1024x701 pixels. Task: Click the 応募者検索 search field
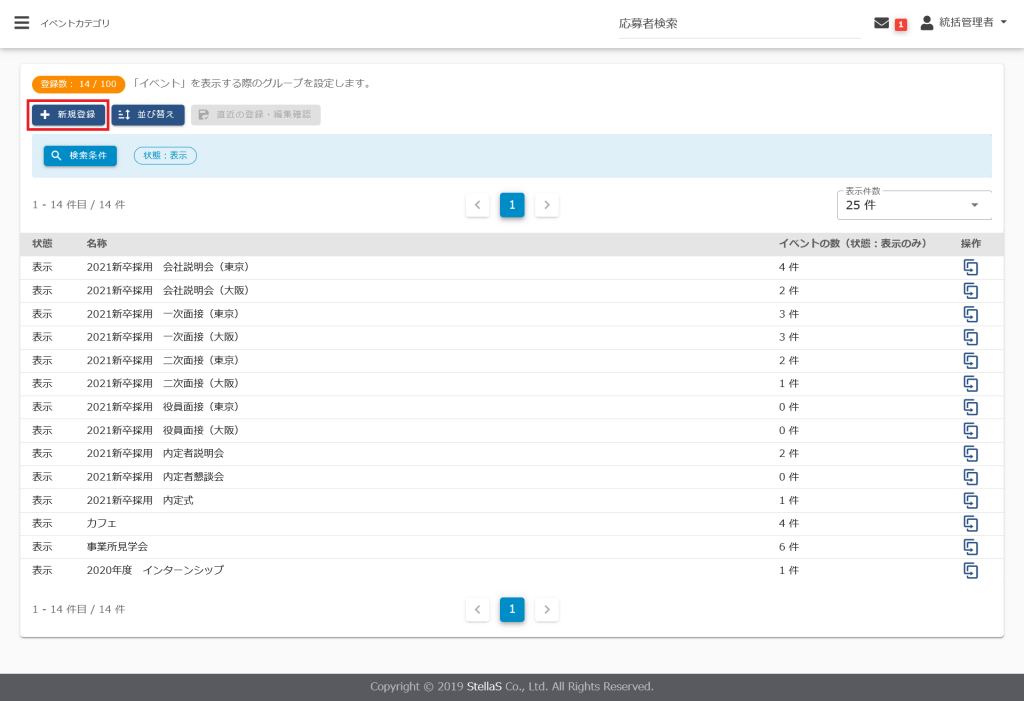pyautogui.click(x=738, y=24)
